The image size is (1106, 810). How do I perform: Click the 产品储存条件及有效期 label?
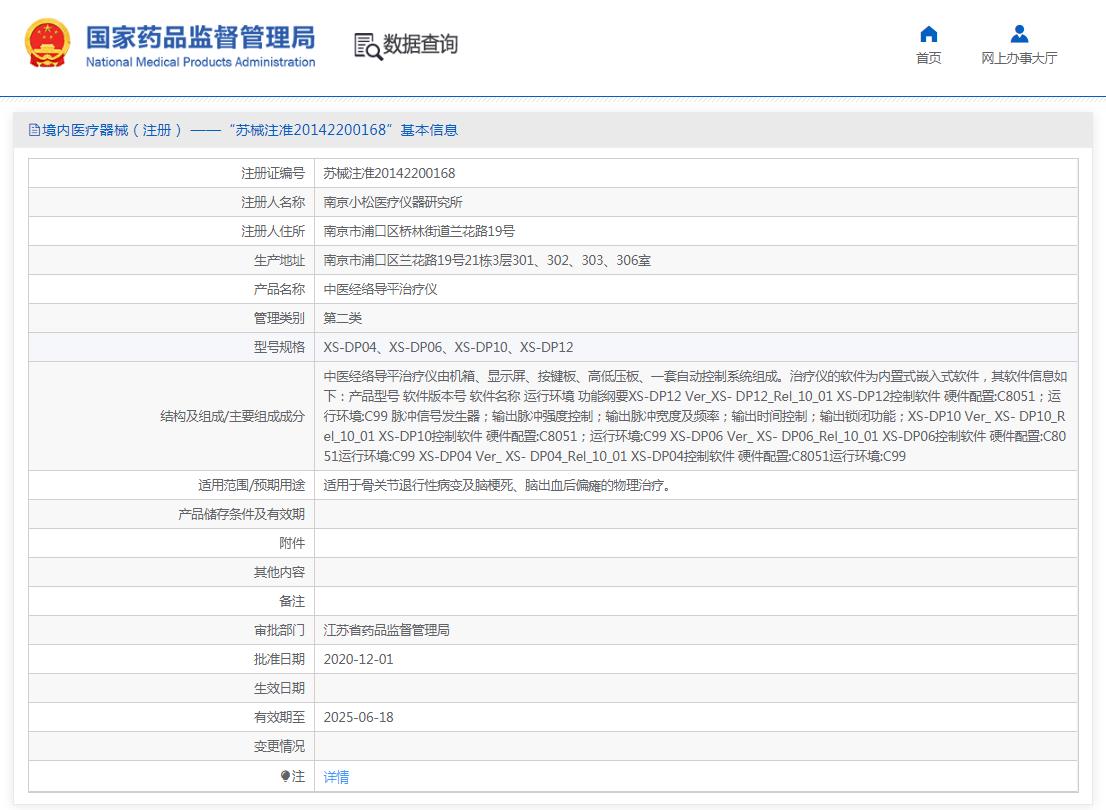[x=241, y=514]
